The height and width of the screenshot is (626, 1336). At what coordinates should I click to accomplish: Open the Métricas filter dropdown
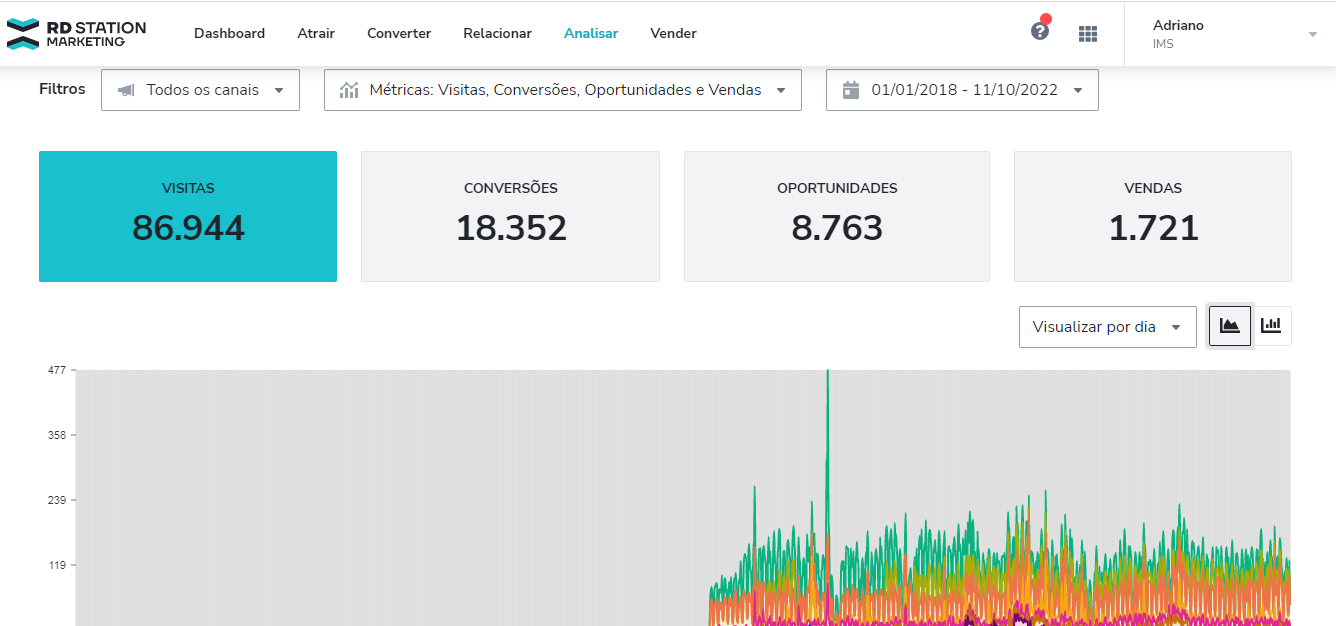click(563, 90)
